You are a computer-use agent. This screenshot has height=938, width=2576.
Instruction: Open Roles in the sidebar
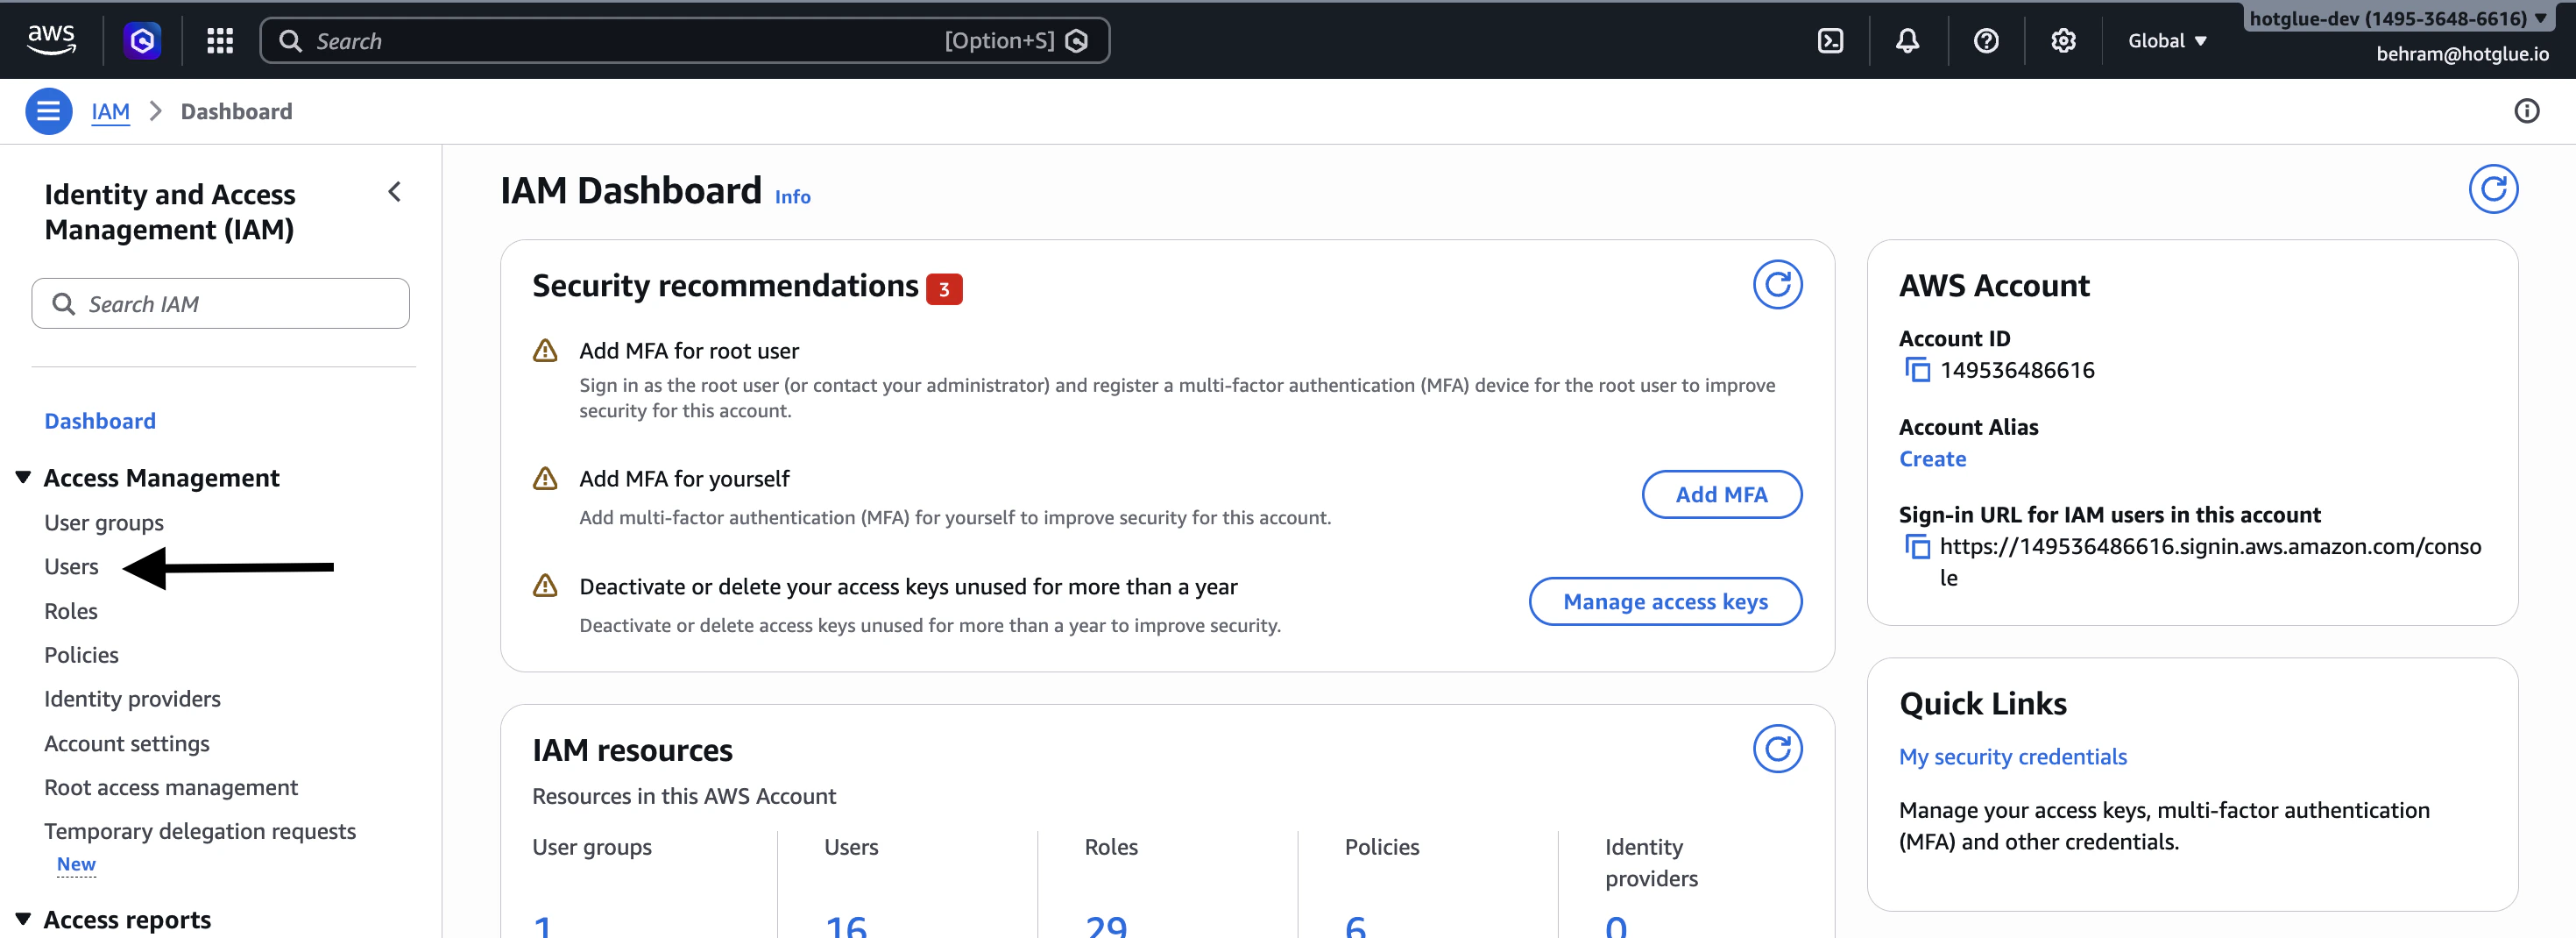coord(71,611)
